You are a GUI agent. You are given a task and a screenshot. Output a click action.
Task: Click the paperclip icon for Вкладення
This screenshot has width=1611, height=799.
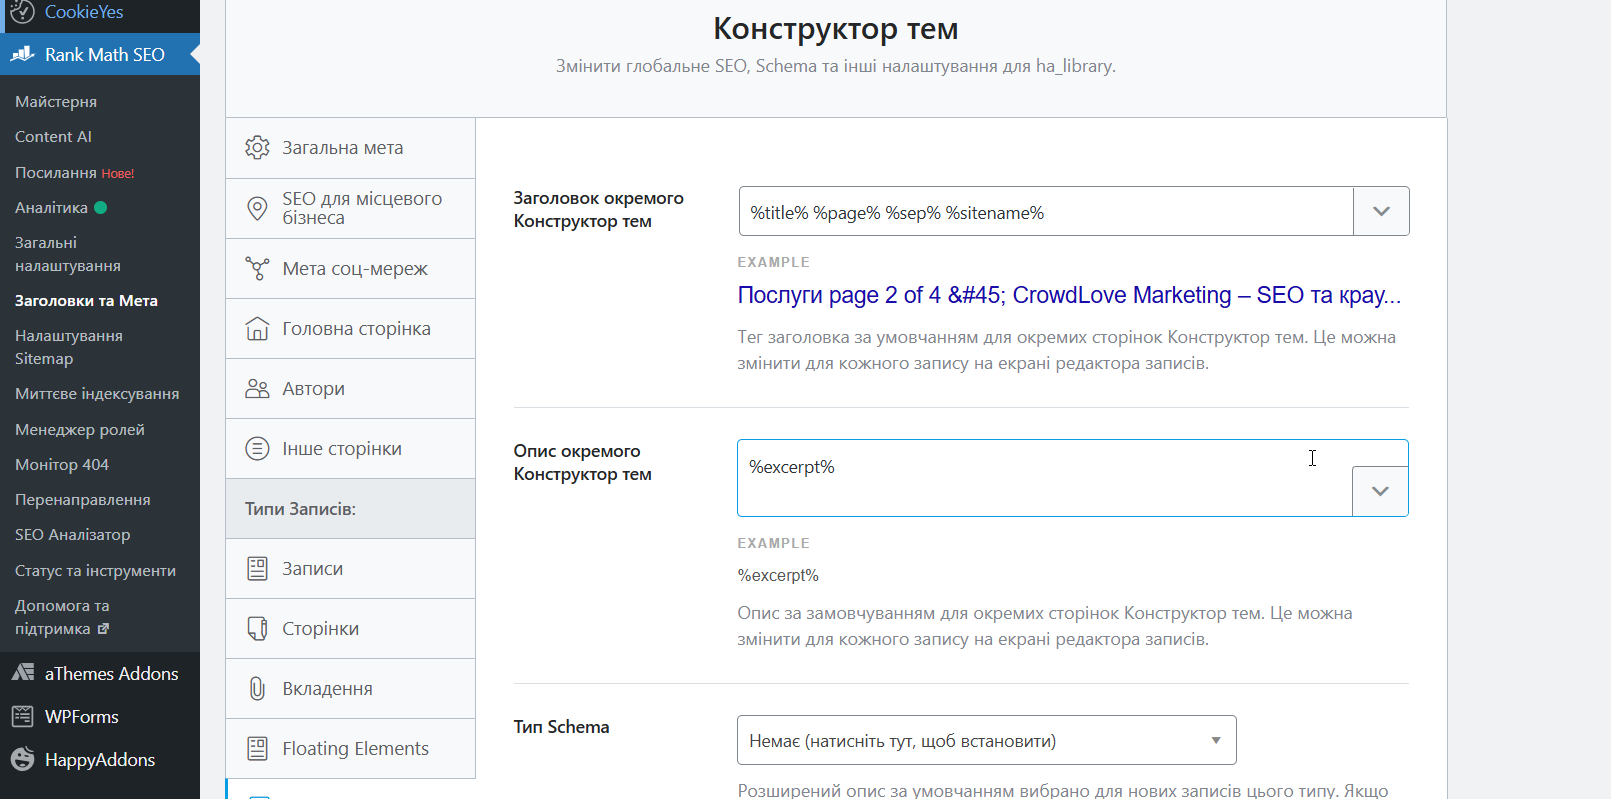(257, 688)
